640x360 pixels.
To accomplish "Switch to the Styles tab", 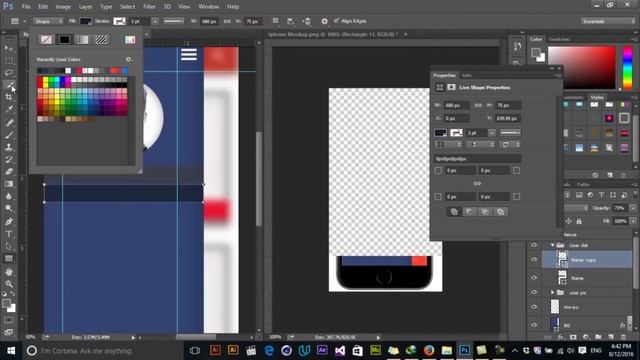I will [x=597, y=97].
